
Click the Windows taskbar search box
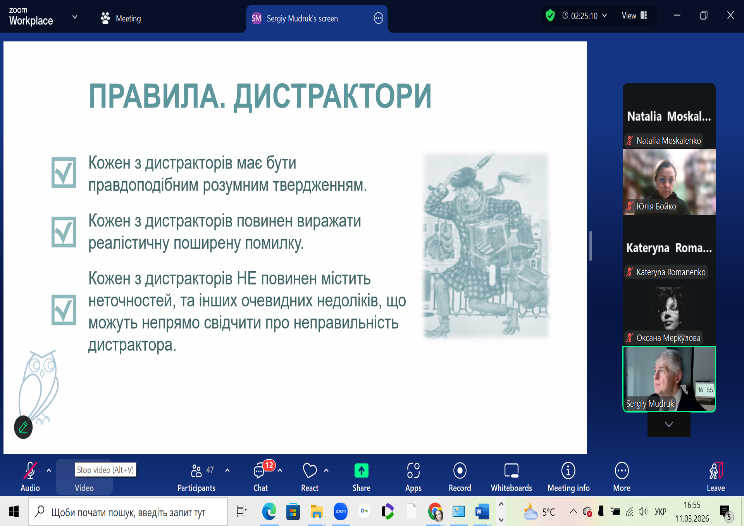[128, 512]
